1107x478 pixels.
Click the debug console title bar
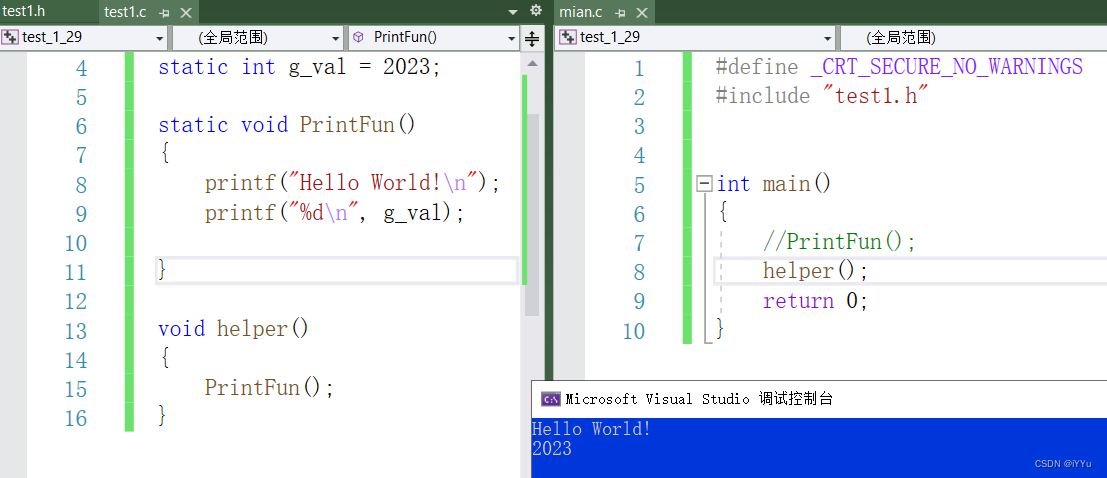(x=819, y=399)
